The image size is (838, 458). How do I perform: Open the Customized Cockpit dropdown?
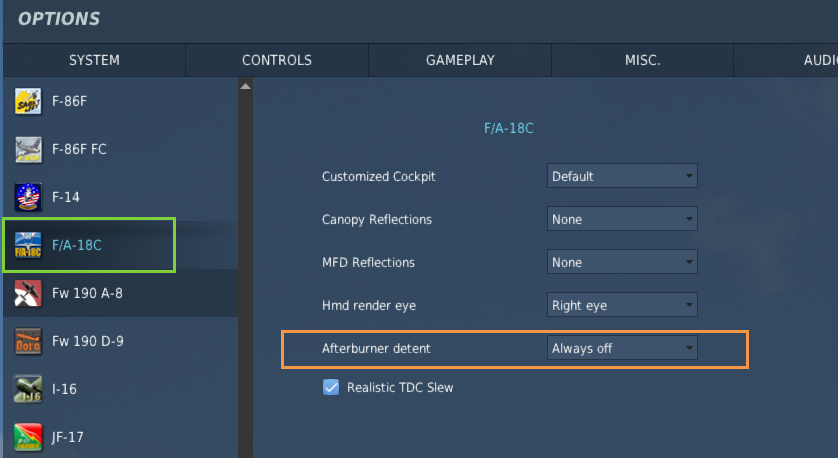coord(622,176)
